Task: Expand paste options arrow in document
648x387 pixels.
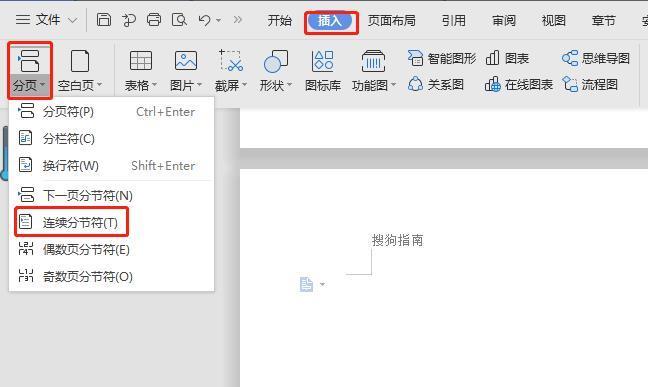Action: coord(322,284)
